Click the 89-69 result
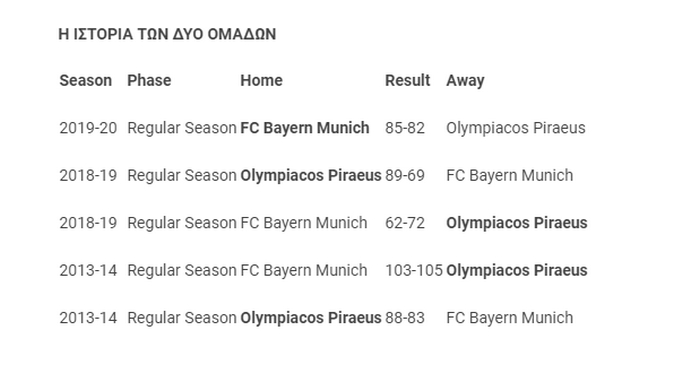 coord(405,175)
